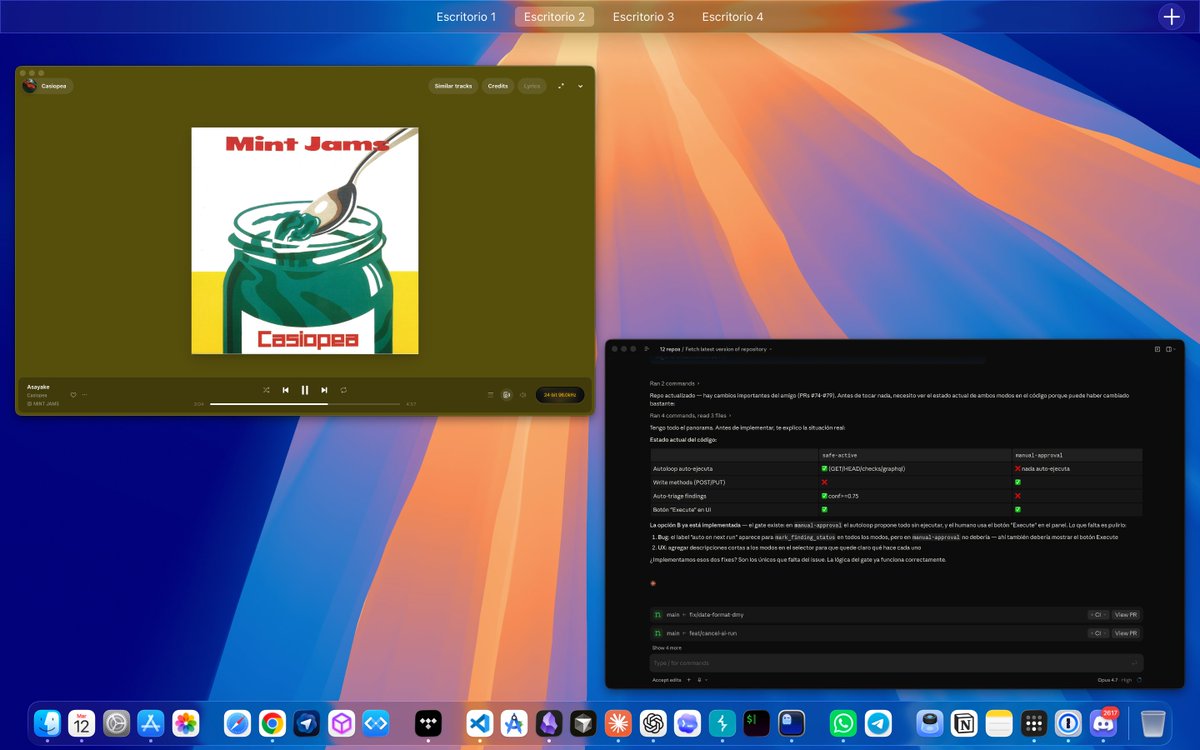Open the Opus 4.7 model selector
The width and height of the screenshot is (1200, 750).
pyautogui.click(x=1107, y=680)
